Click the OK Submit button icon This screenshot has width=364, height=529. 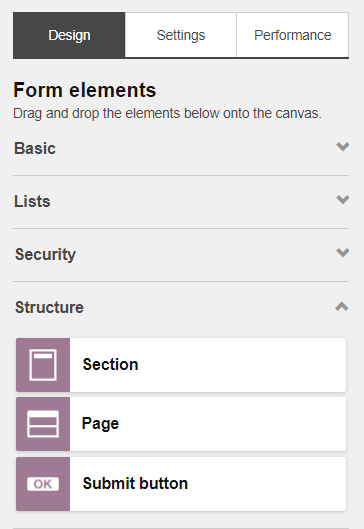[43, 484]
